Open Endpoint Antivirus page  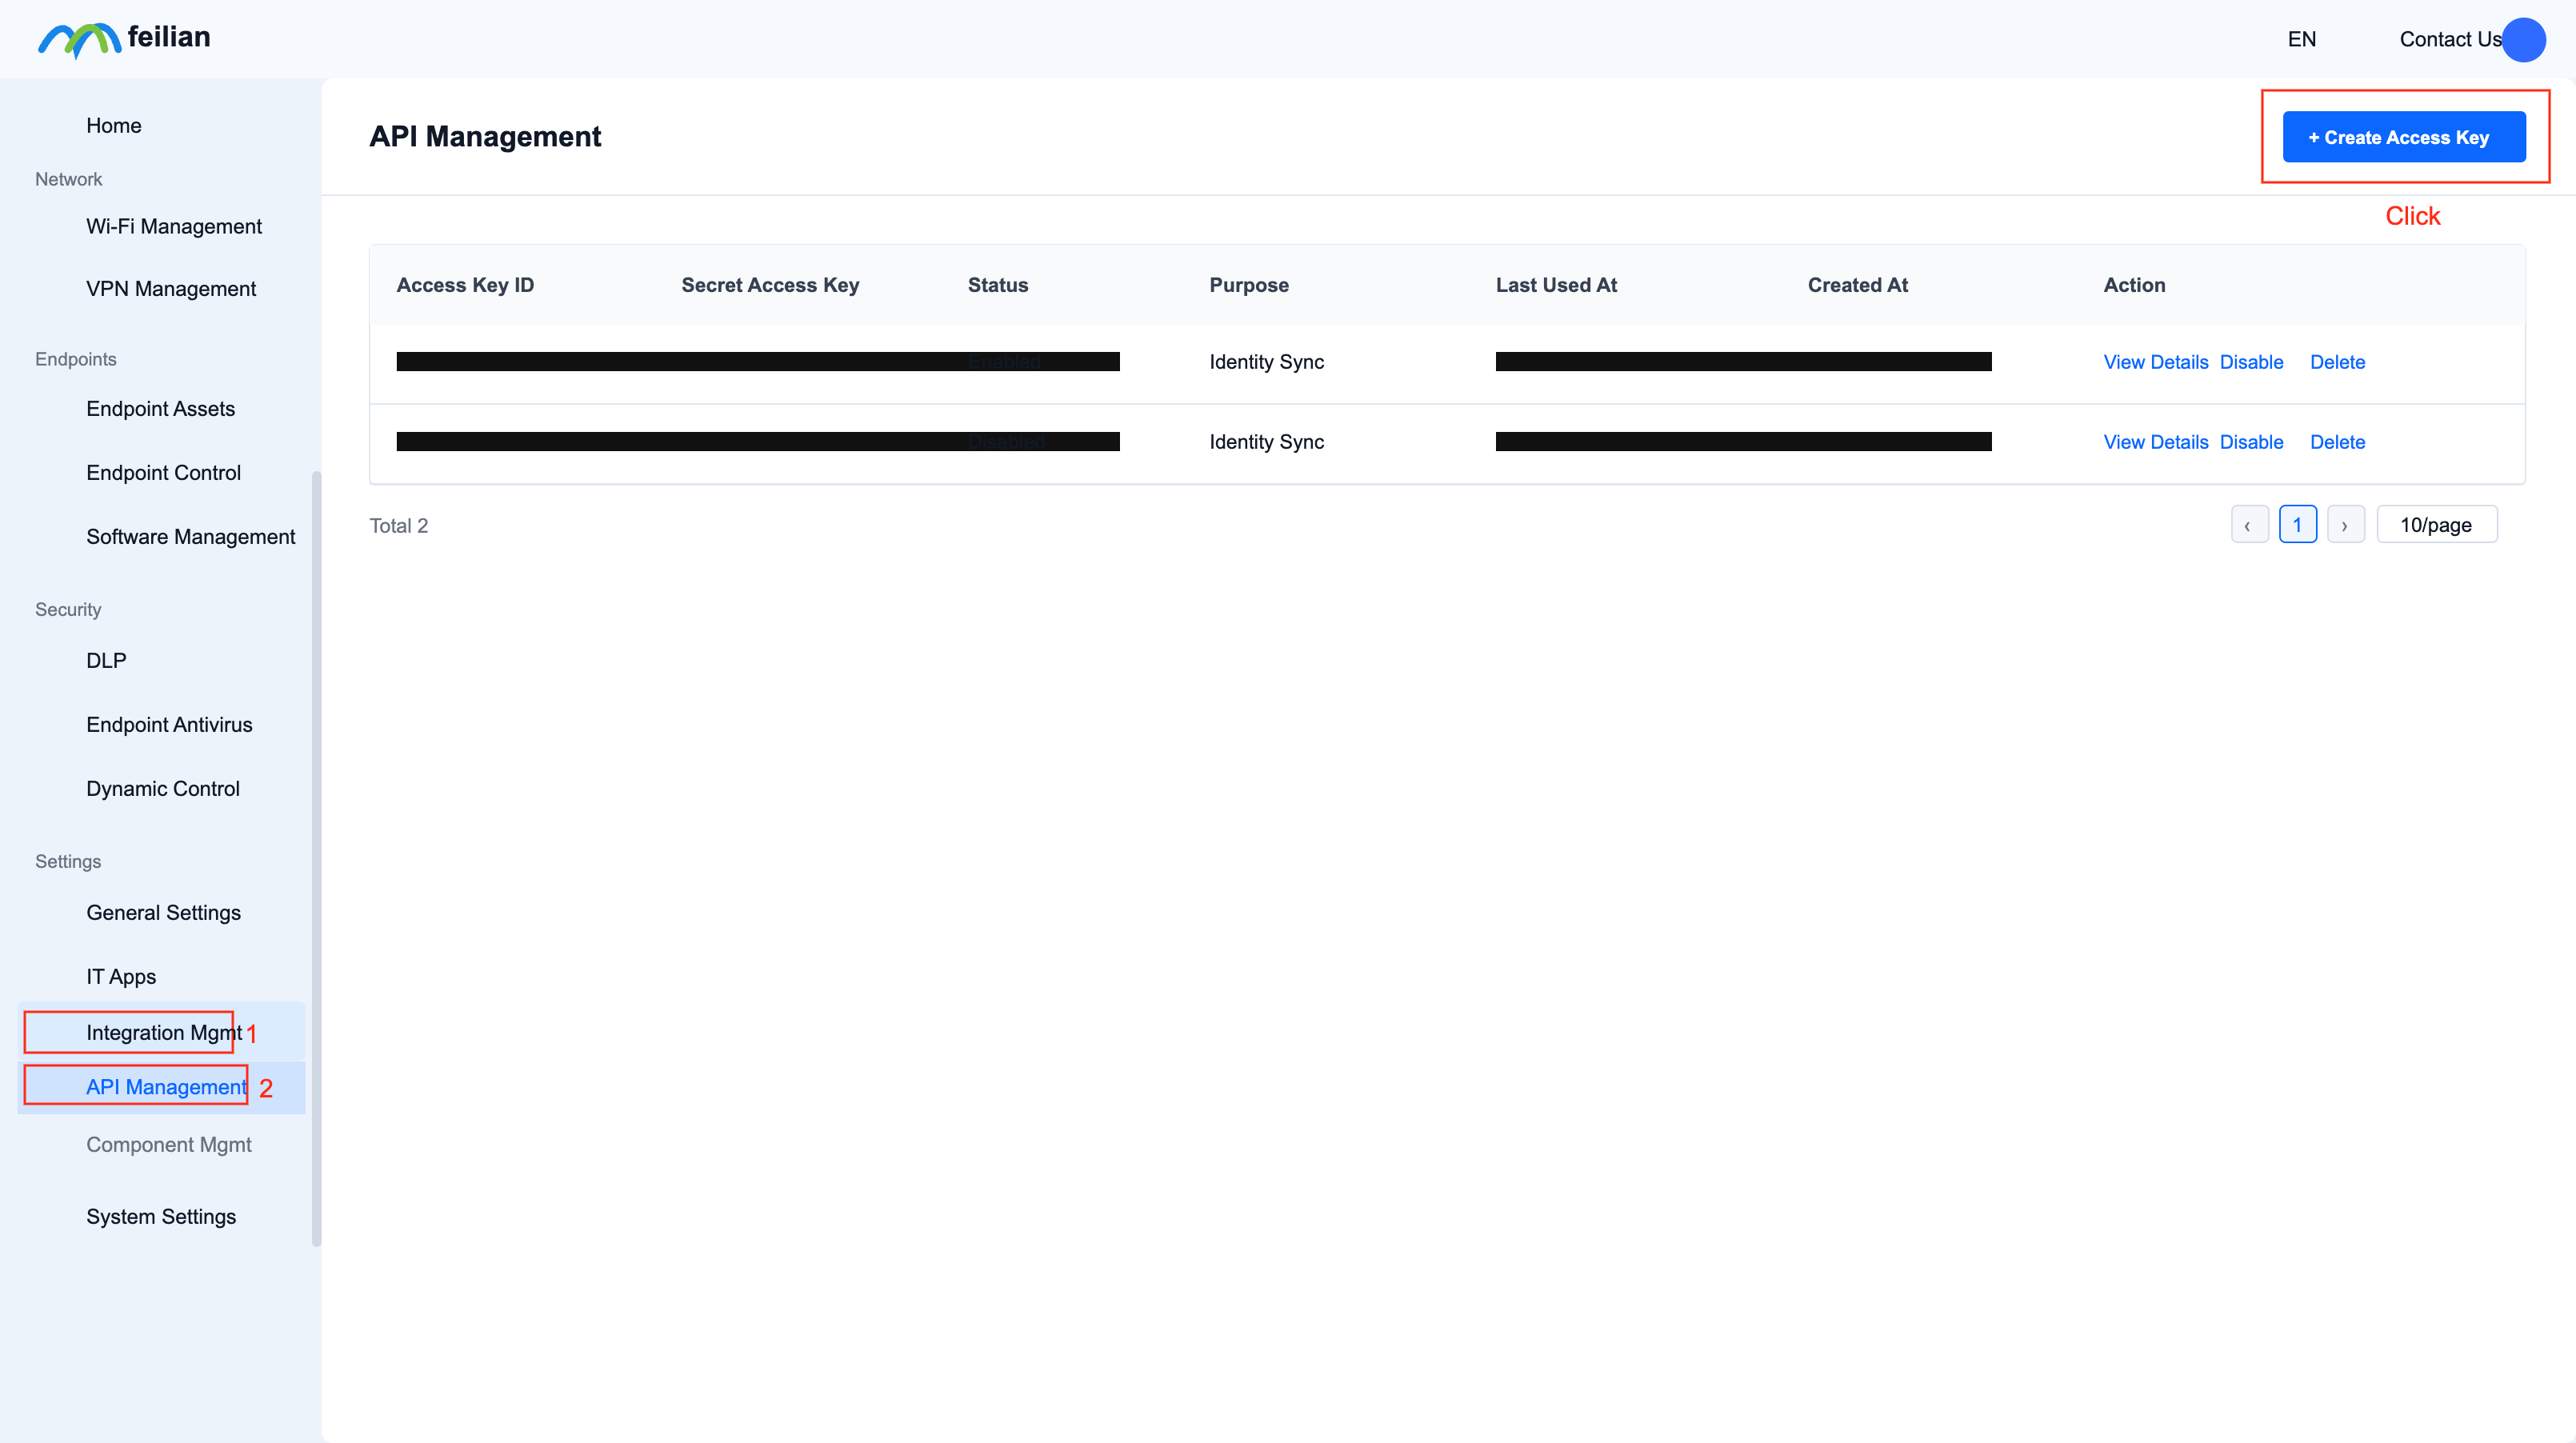pyautogui.click(x=169, y=724)
